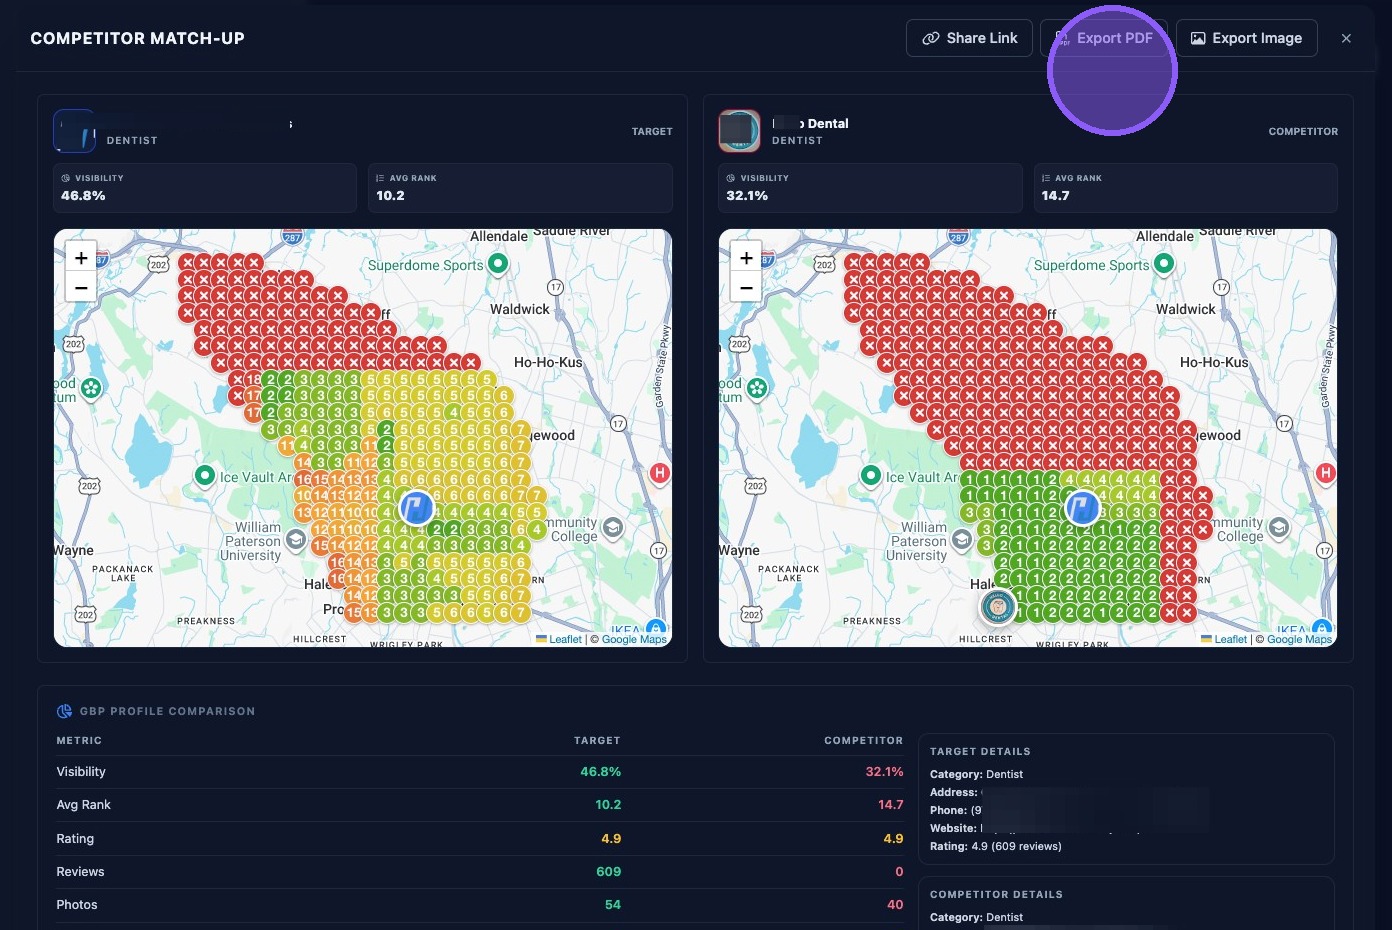
Task: Click the competitor photos value 40
Action: point(895,905)
